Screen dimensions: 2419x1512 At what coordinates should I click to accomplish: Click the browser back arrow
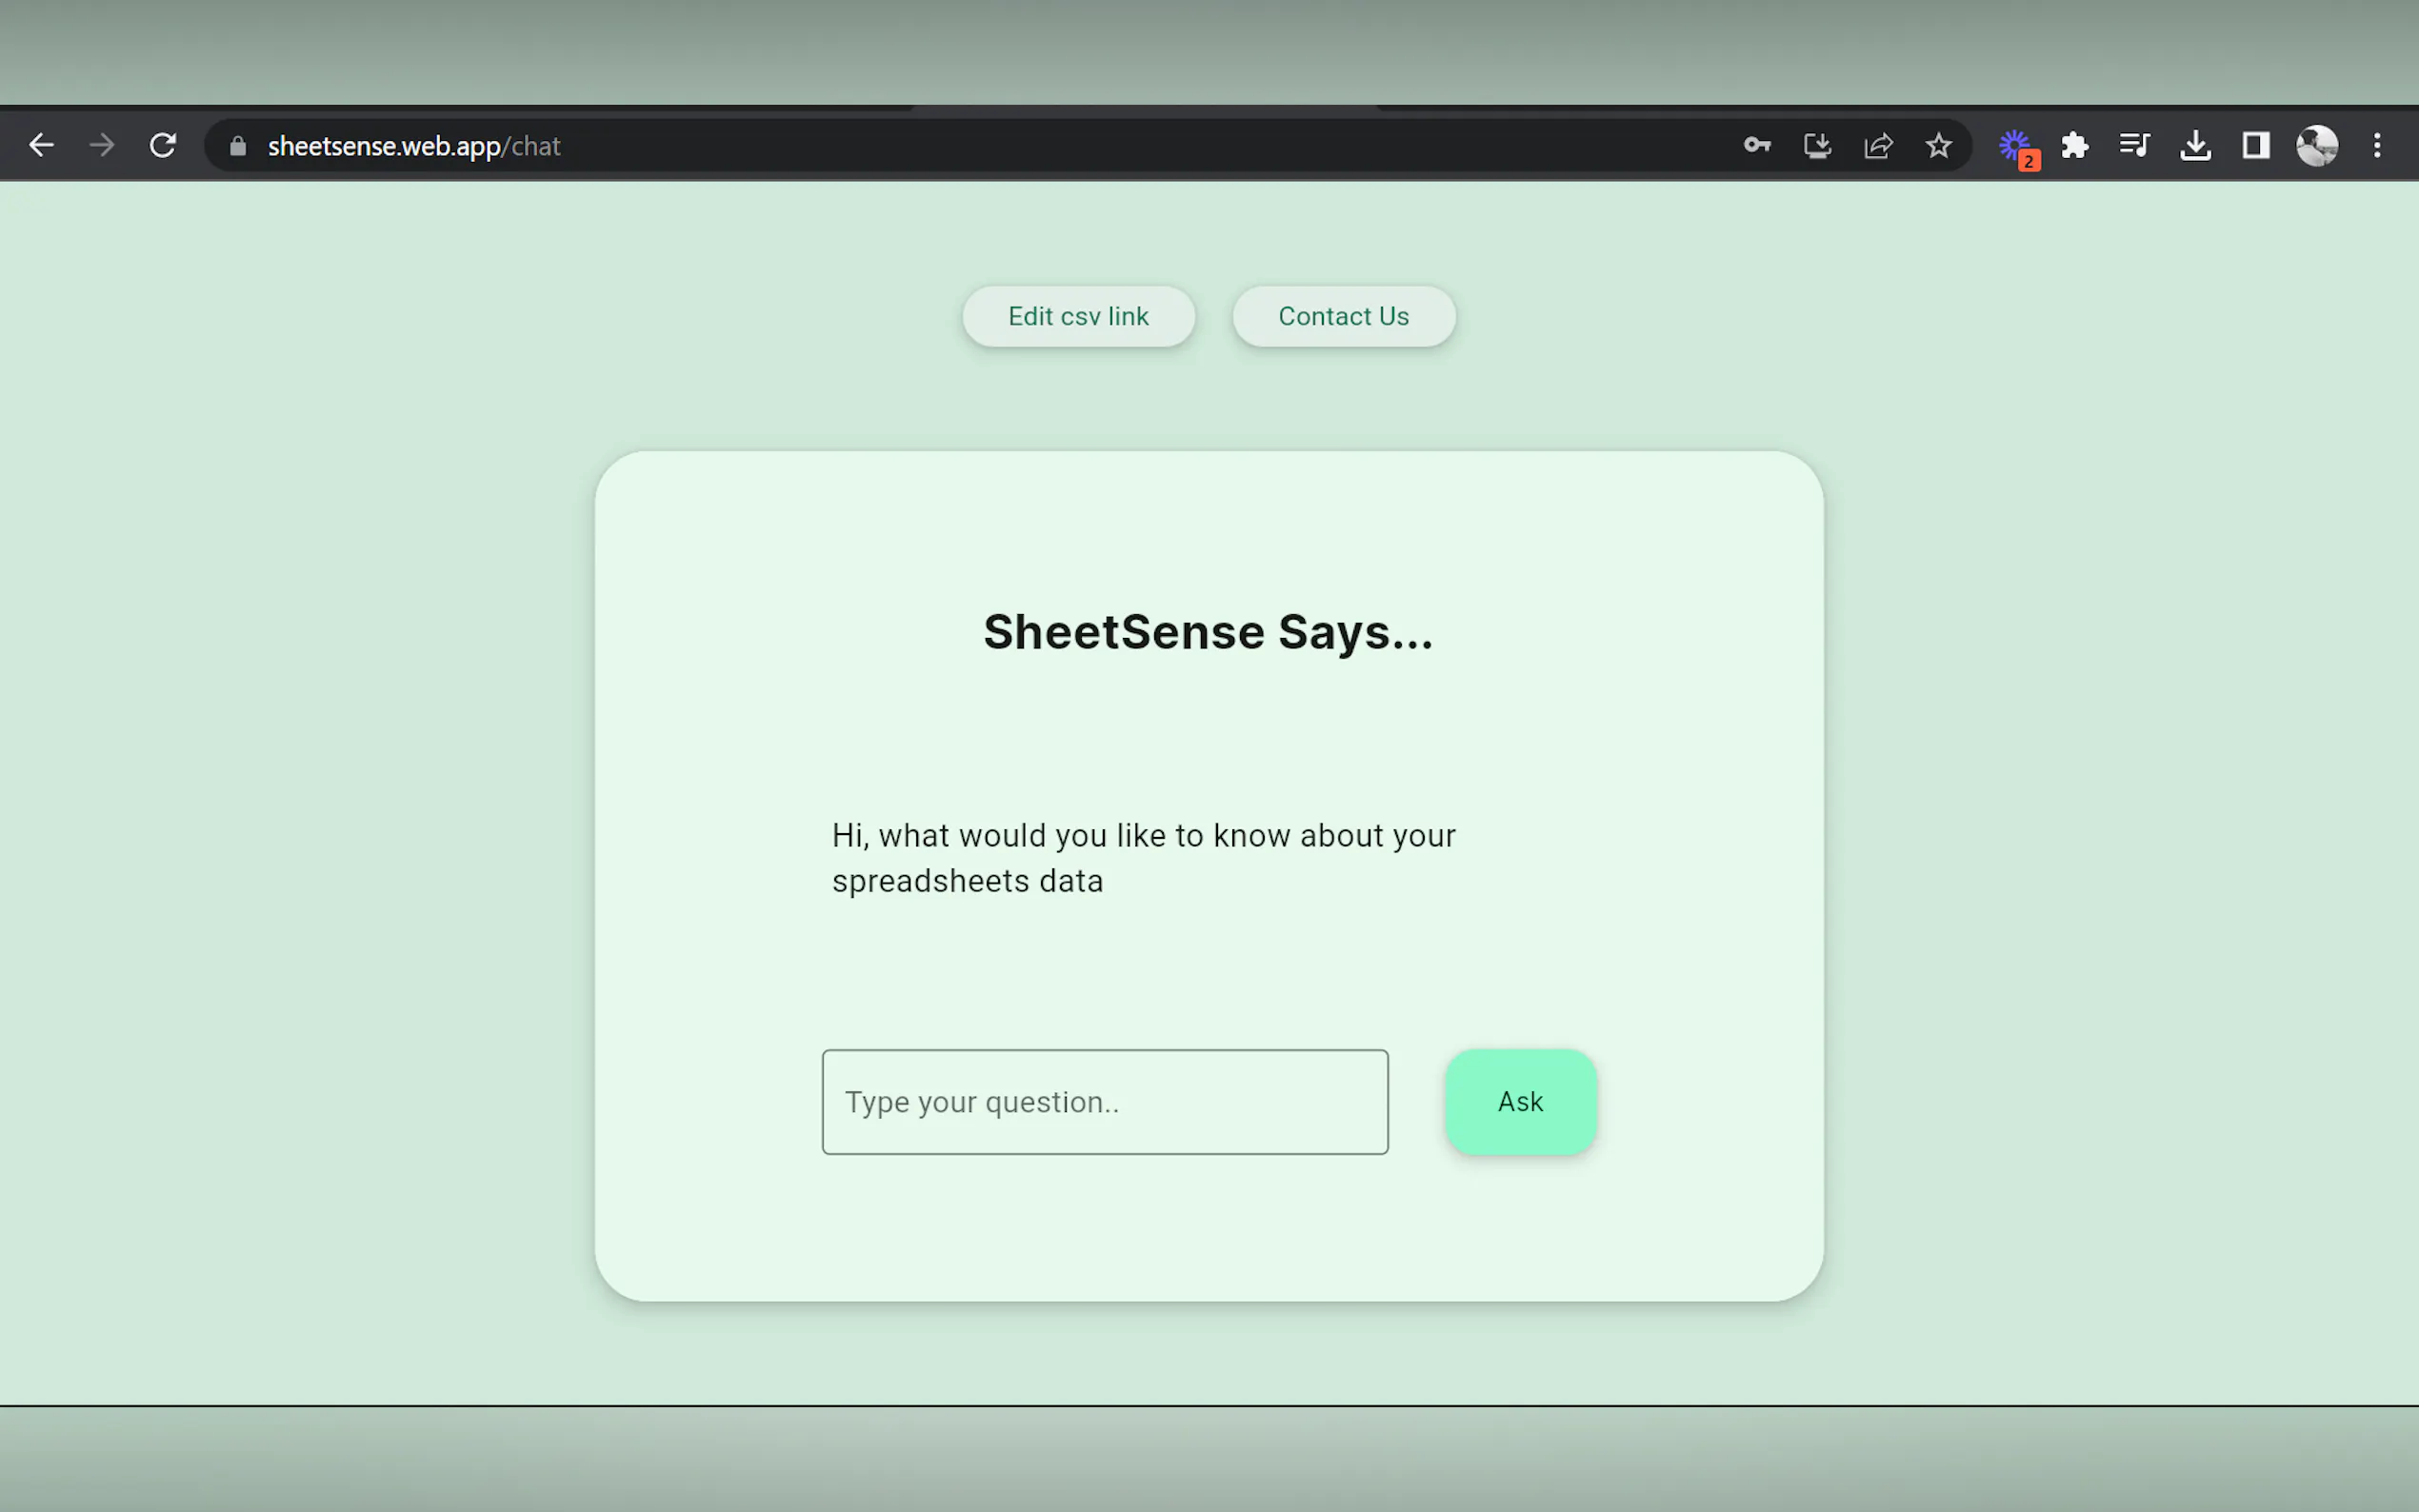click(41, 146)
